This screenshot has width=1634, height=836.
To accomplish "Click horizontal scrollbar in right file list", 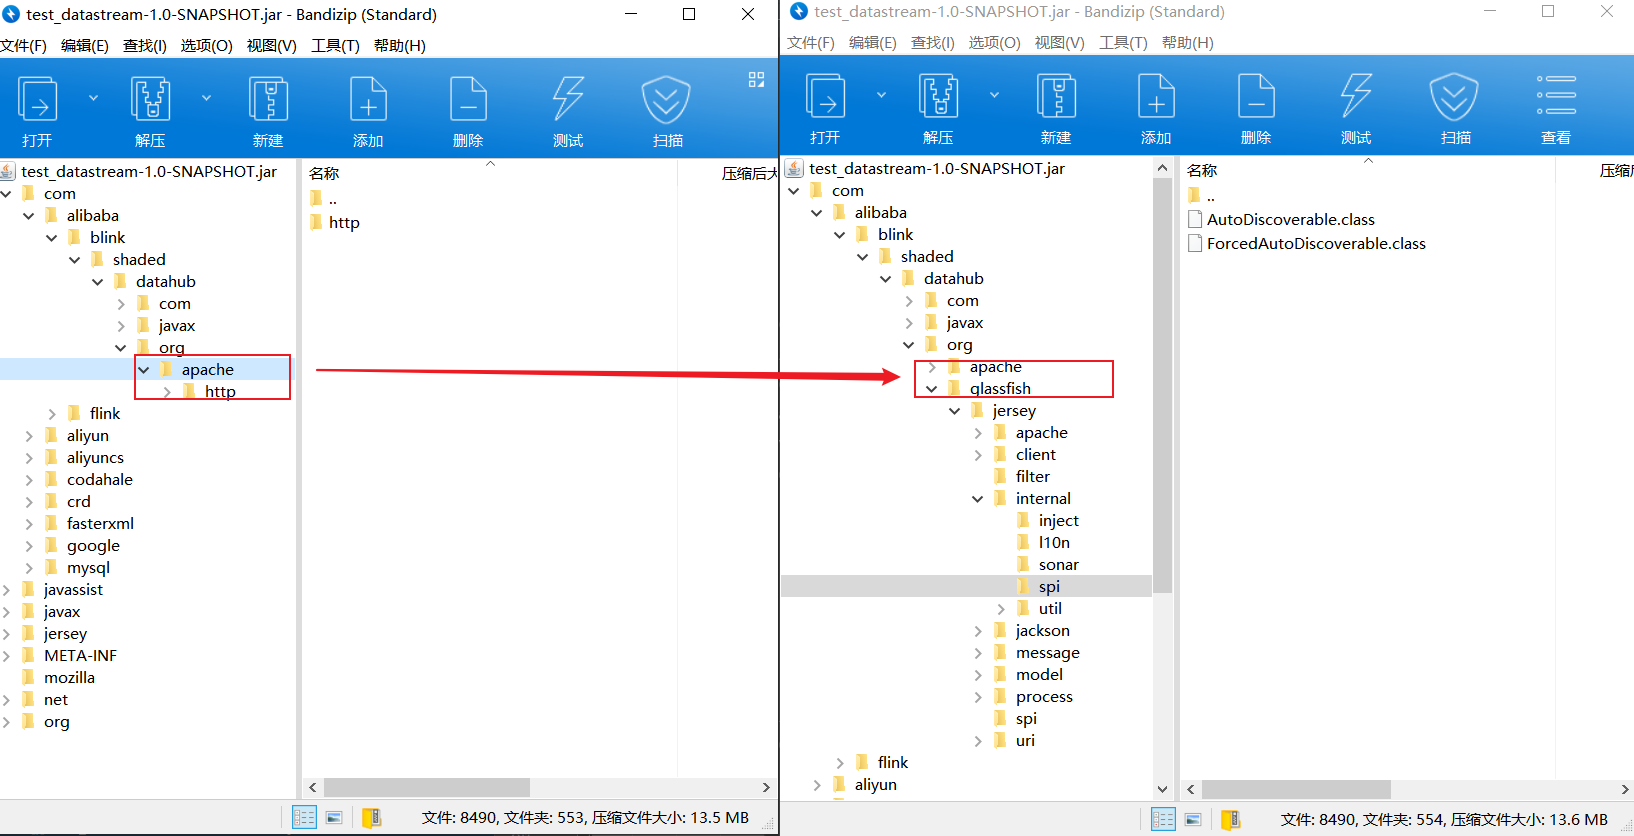I will coord(1296,790).
